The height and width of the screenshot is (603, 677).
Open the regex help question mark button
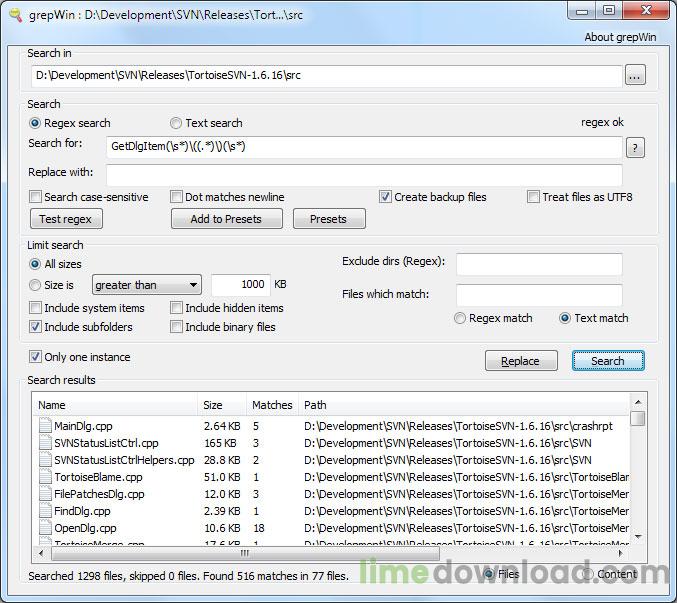click(634, 148)
